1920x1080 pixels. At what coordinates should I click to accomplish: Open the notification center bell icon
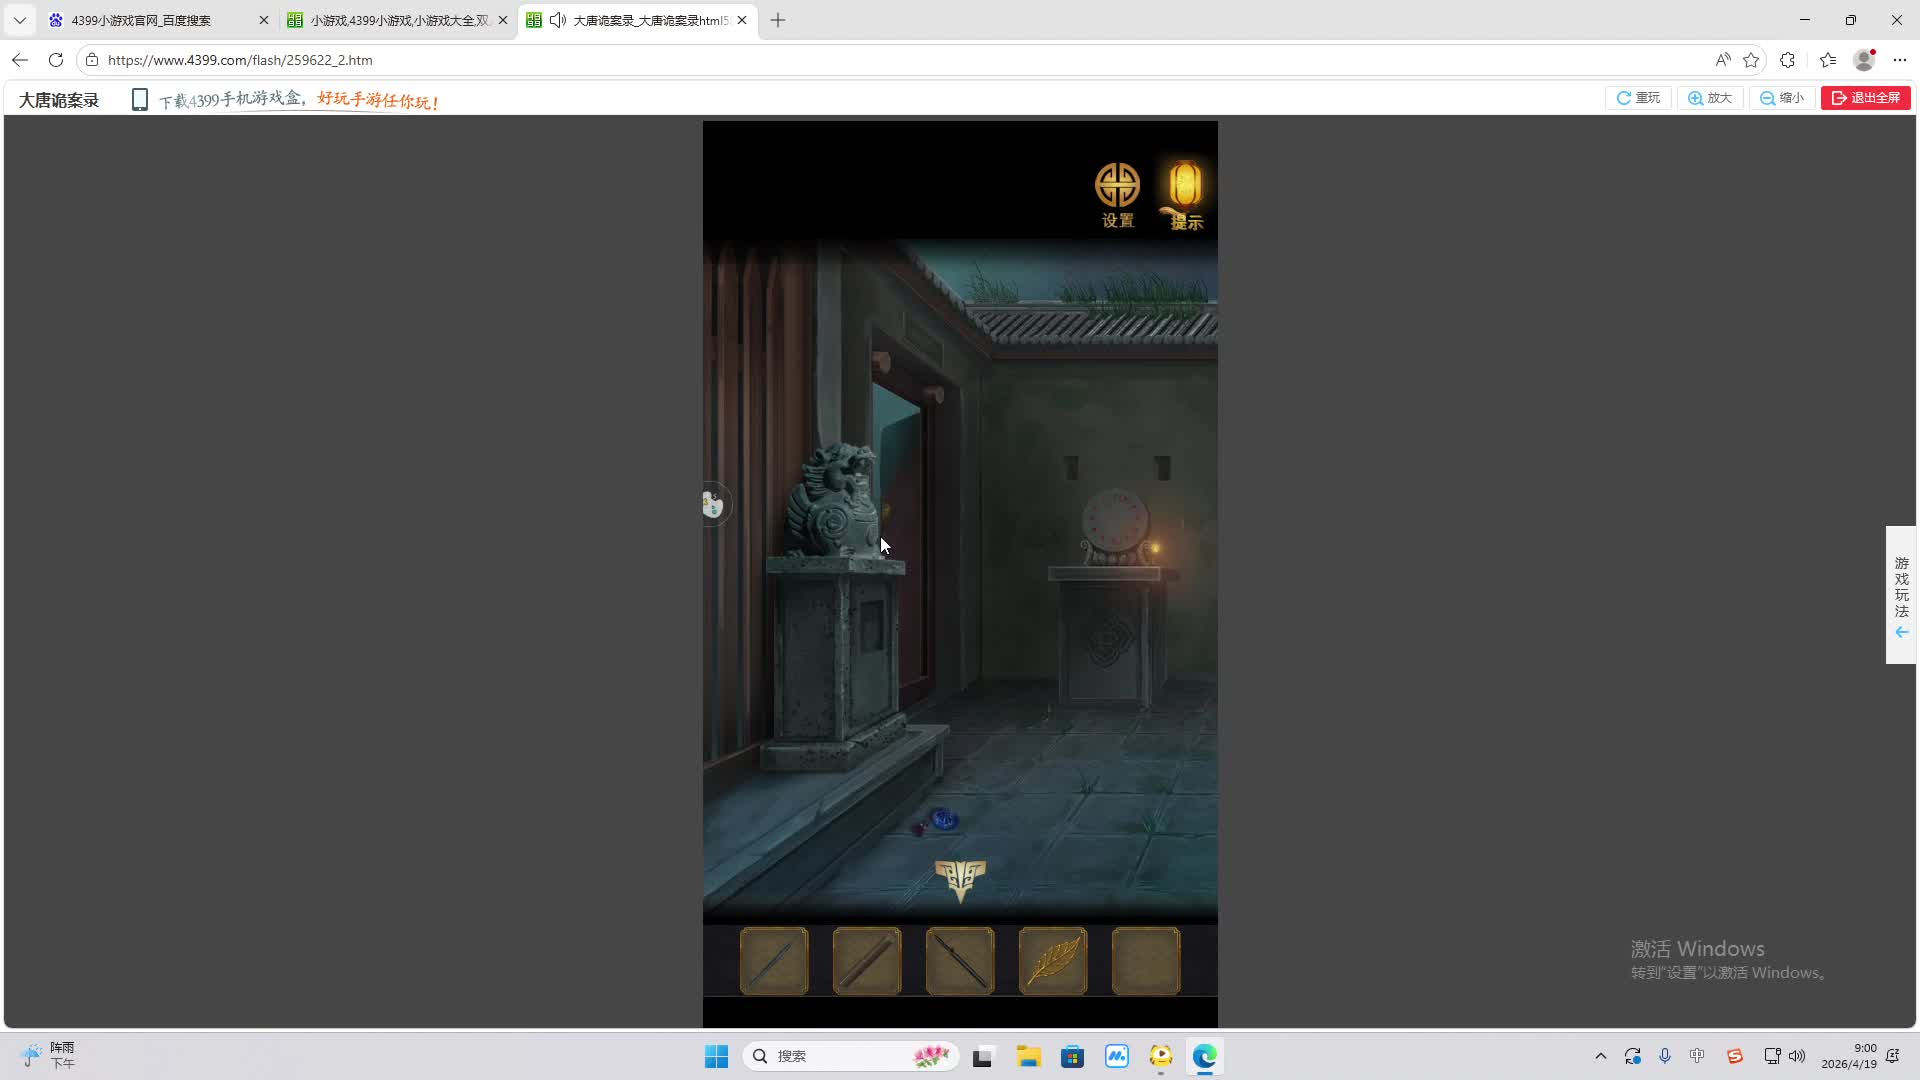(1893, 1056)
